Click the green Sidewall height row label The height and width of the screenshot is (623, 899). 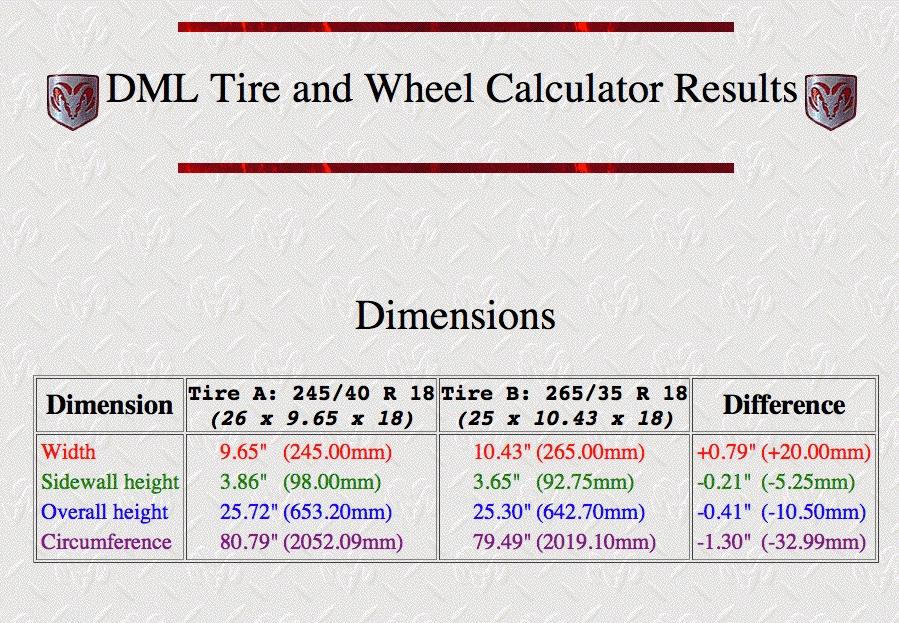110,482
